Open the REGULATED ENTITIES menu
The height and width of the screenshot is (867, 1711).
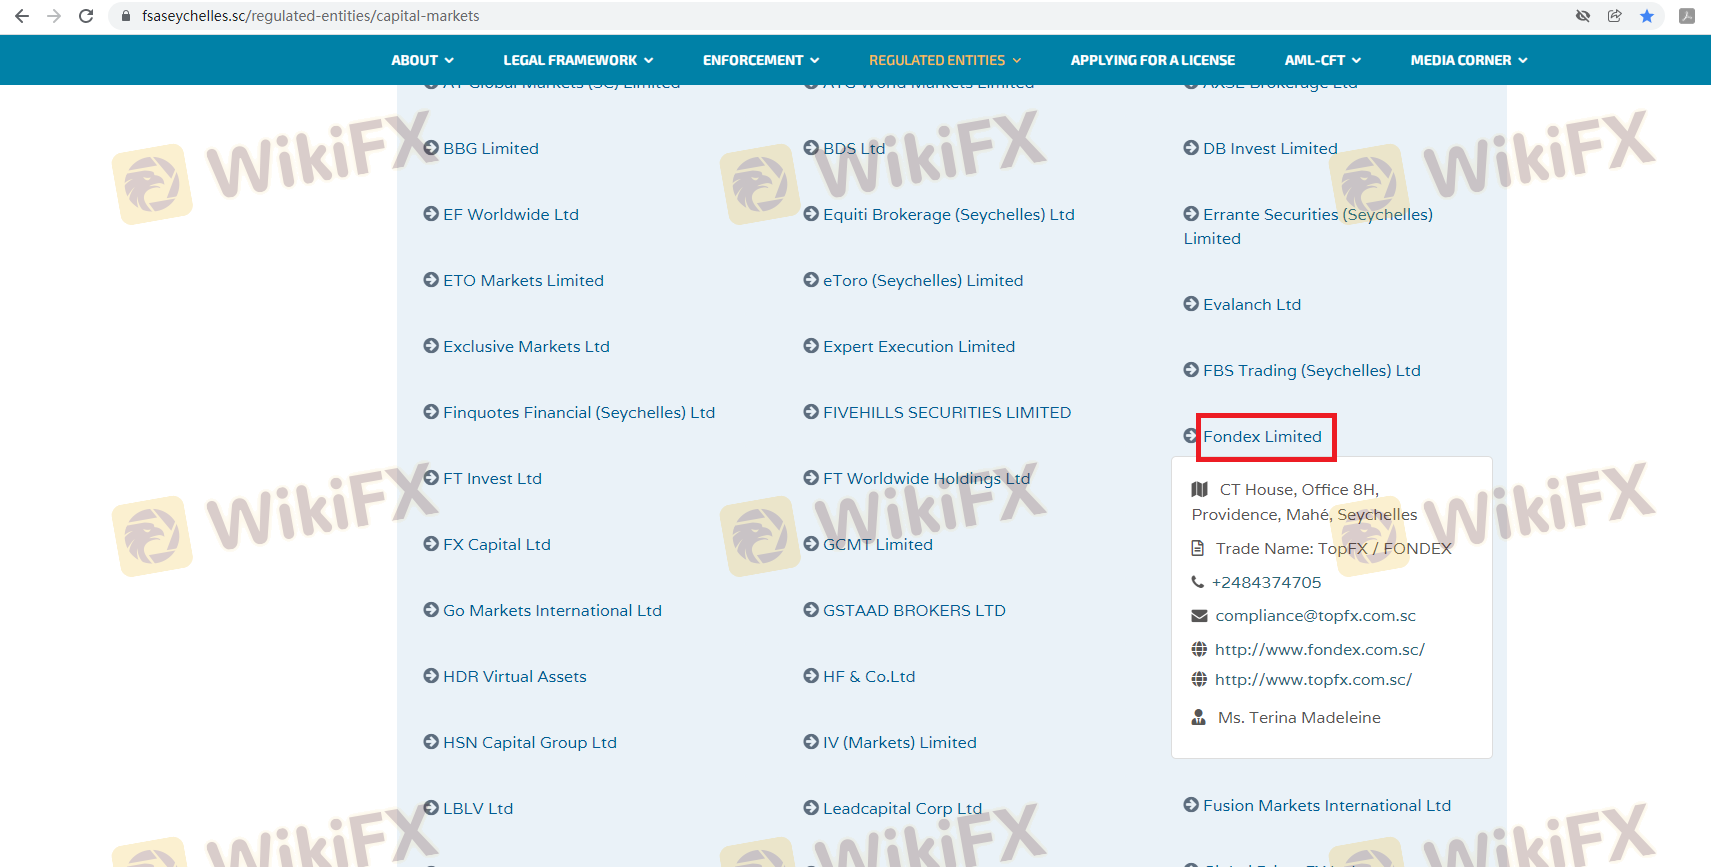click(x=944, y=60)
